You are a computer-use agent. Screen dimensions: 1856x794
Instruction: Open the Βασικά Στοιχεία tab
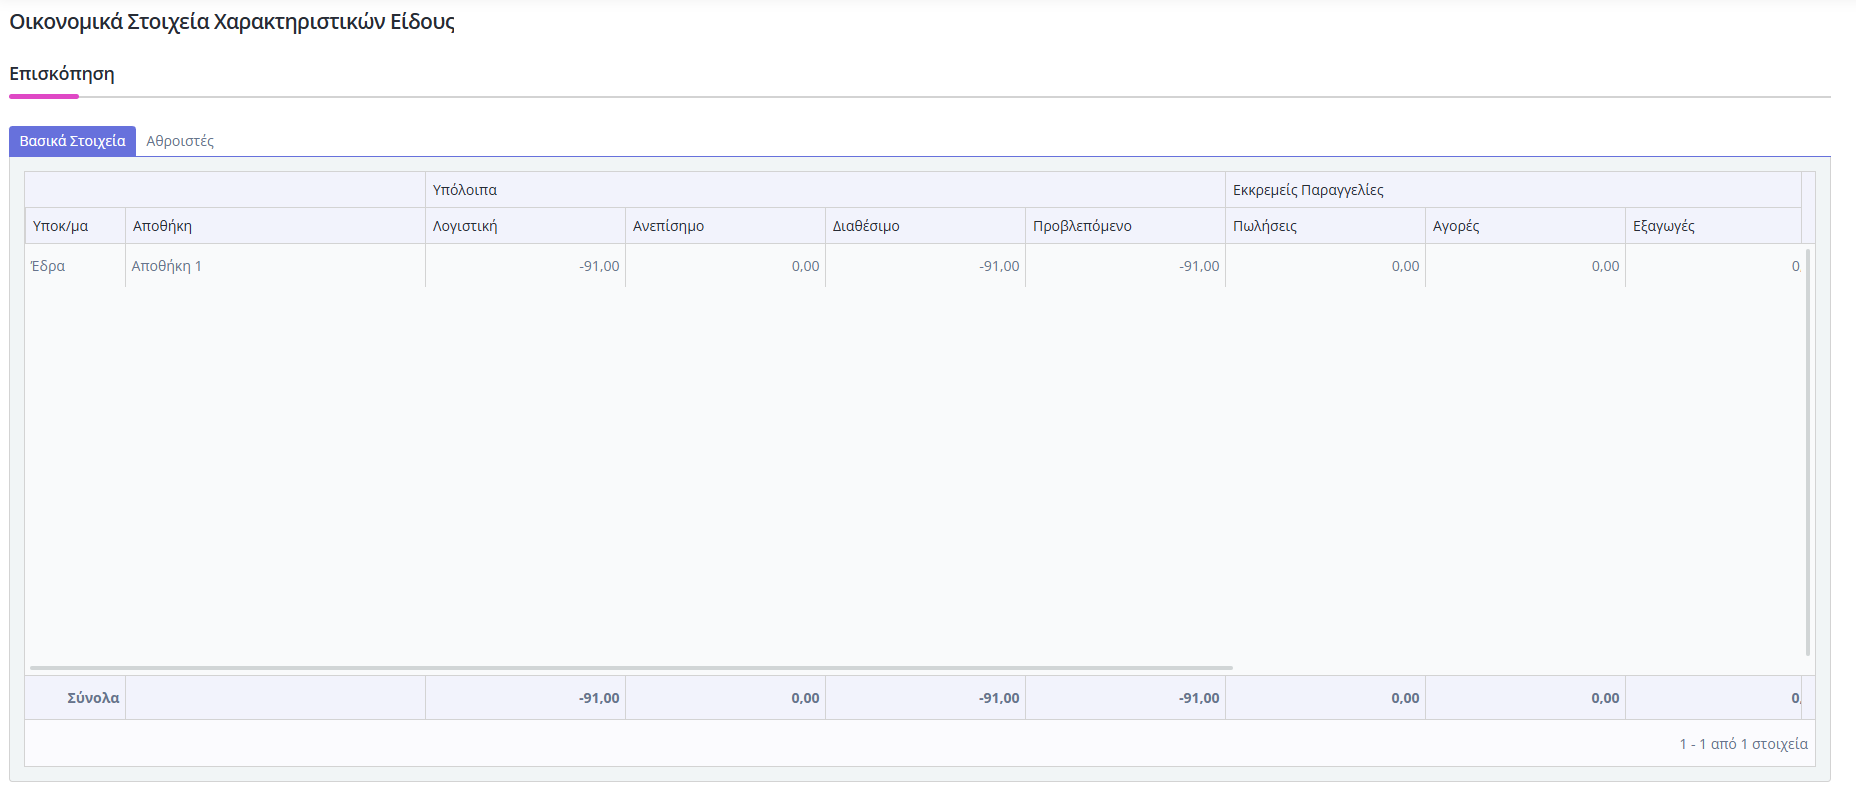(72, 141)
